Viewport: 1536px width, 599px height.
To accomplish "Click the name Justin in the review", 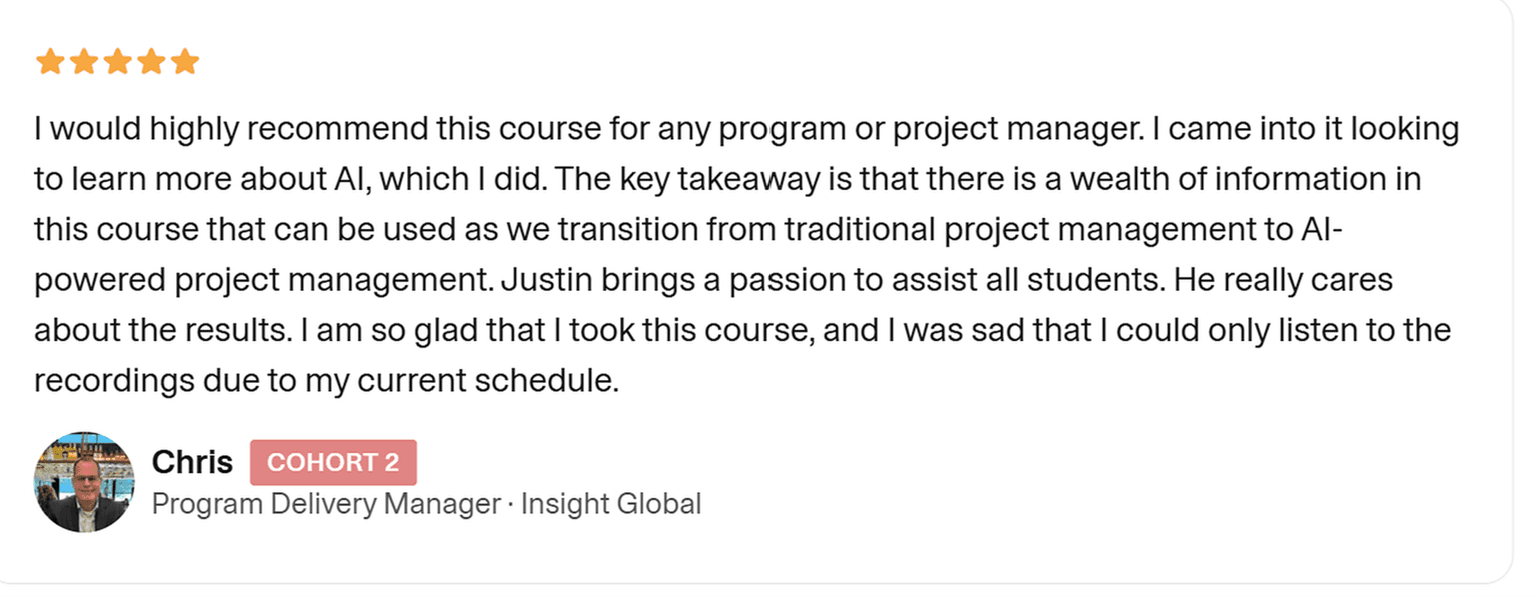I will pos(543,281).
